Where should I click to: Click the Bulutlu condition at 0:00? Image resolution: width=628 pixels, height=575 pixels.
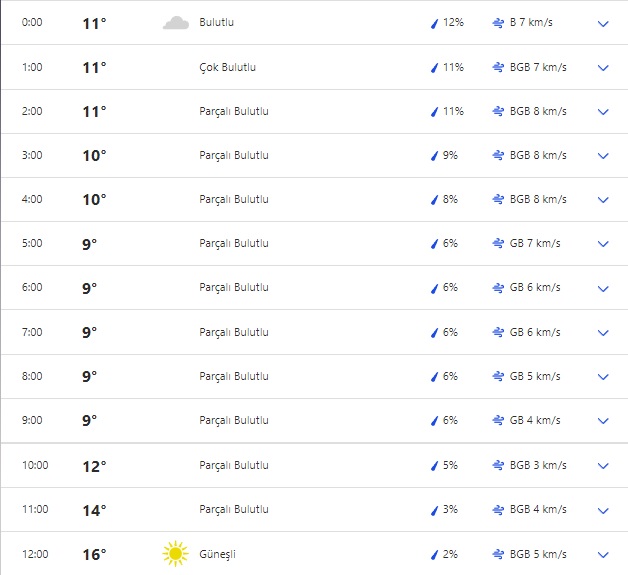[x=217, y=23]
